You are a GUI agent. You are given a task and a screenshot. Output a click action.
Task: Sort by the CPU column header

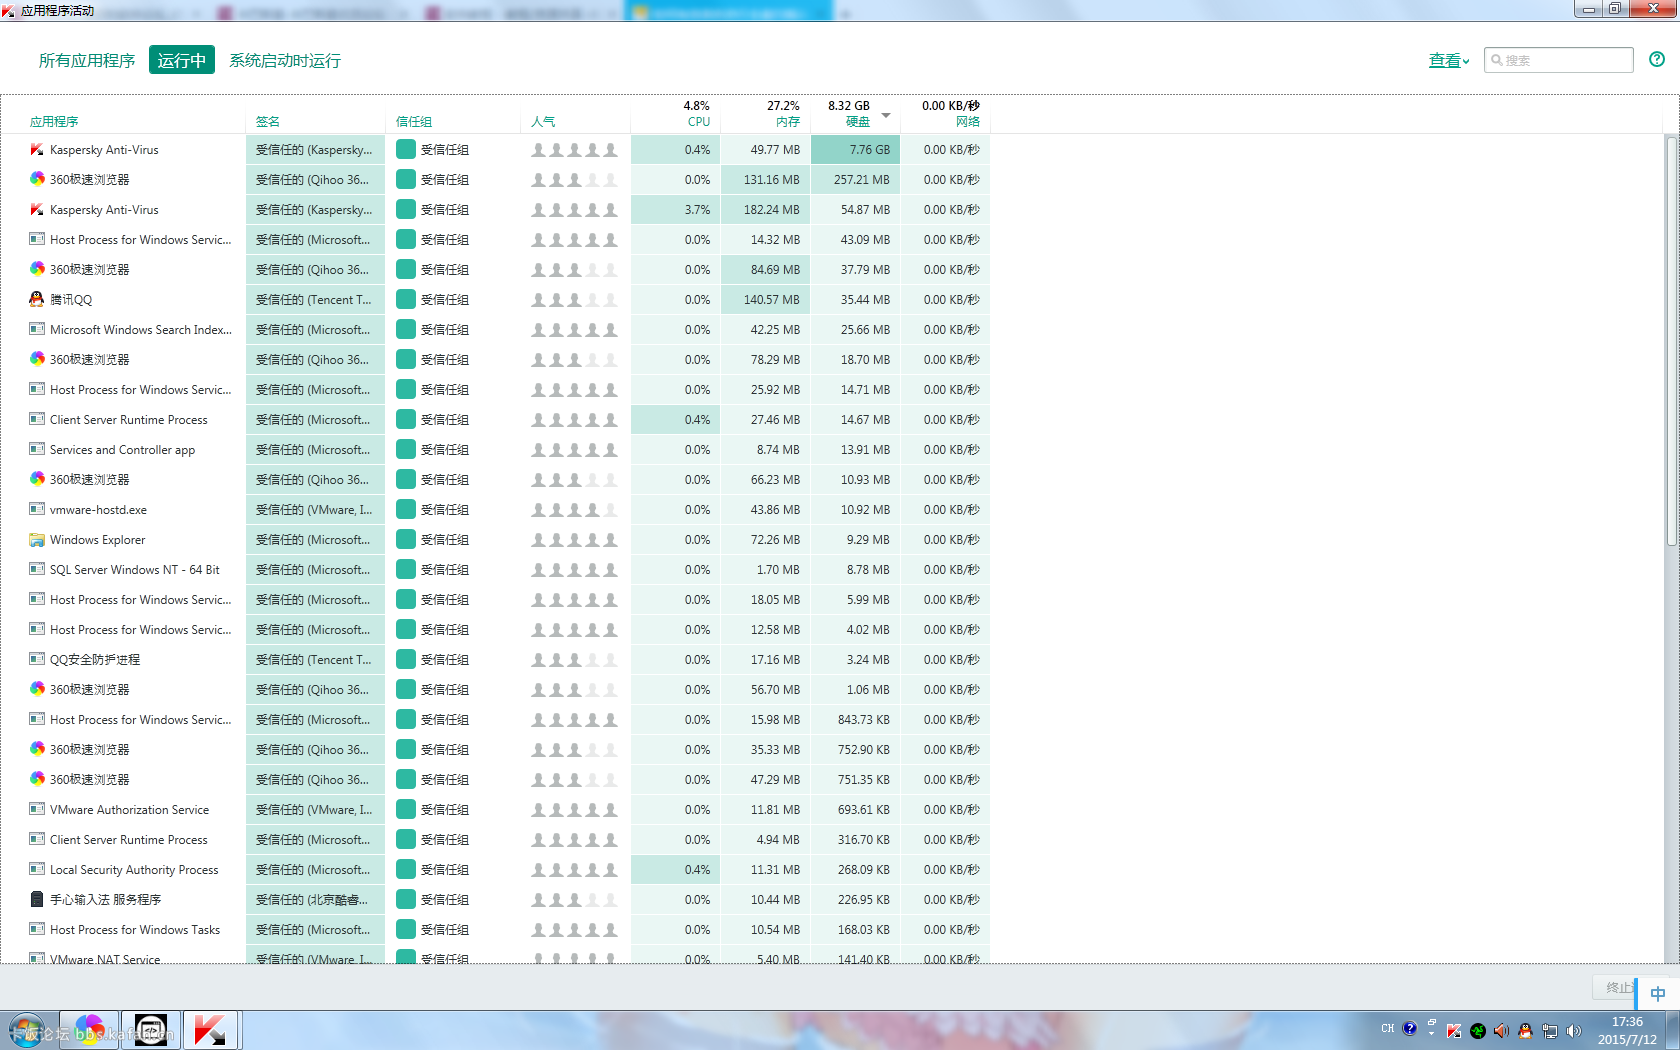pyautogui.click(x=698, y=121)
